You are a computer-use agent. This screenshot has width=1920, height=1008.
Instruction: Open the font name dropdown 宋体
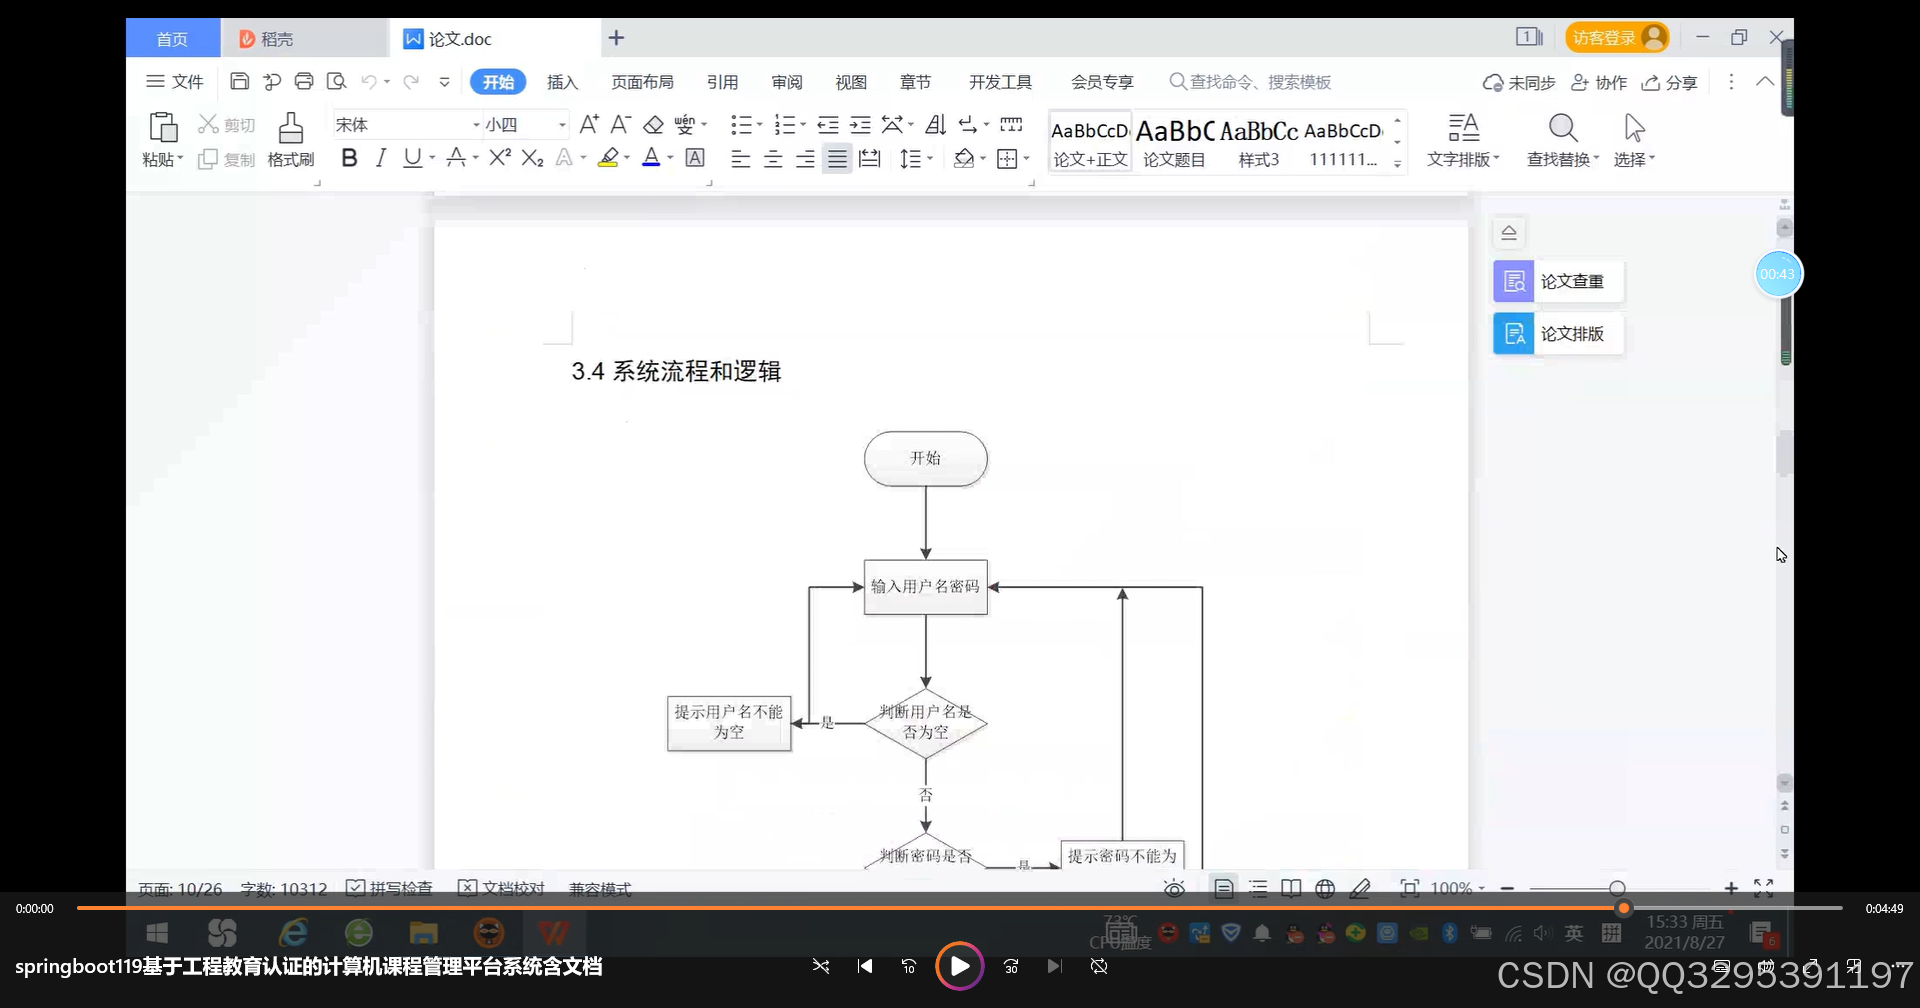pos(476,125)
